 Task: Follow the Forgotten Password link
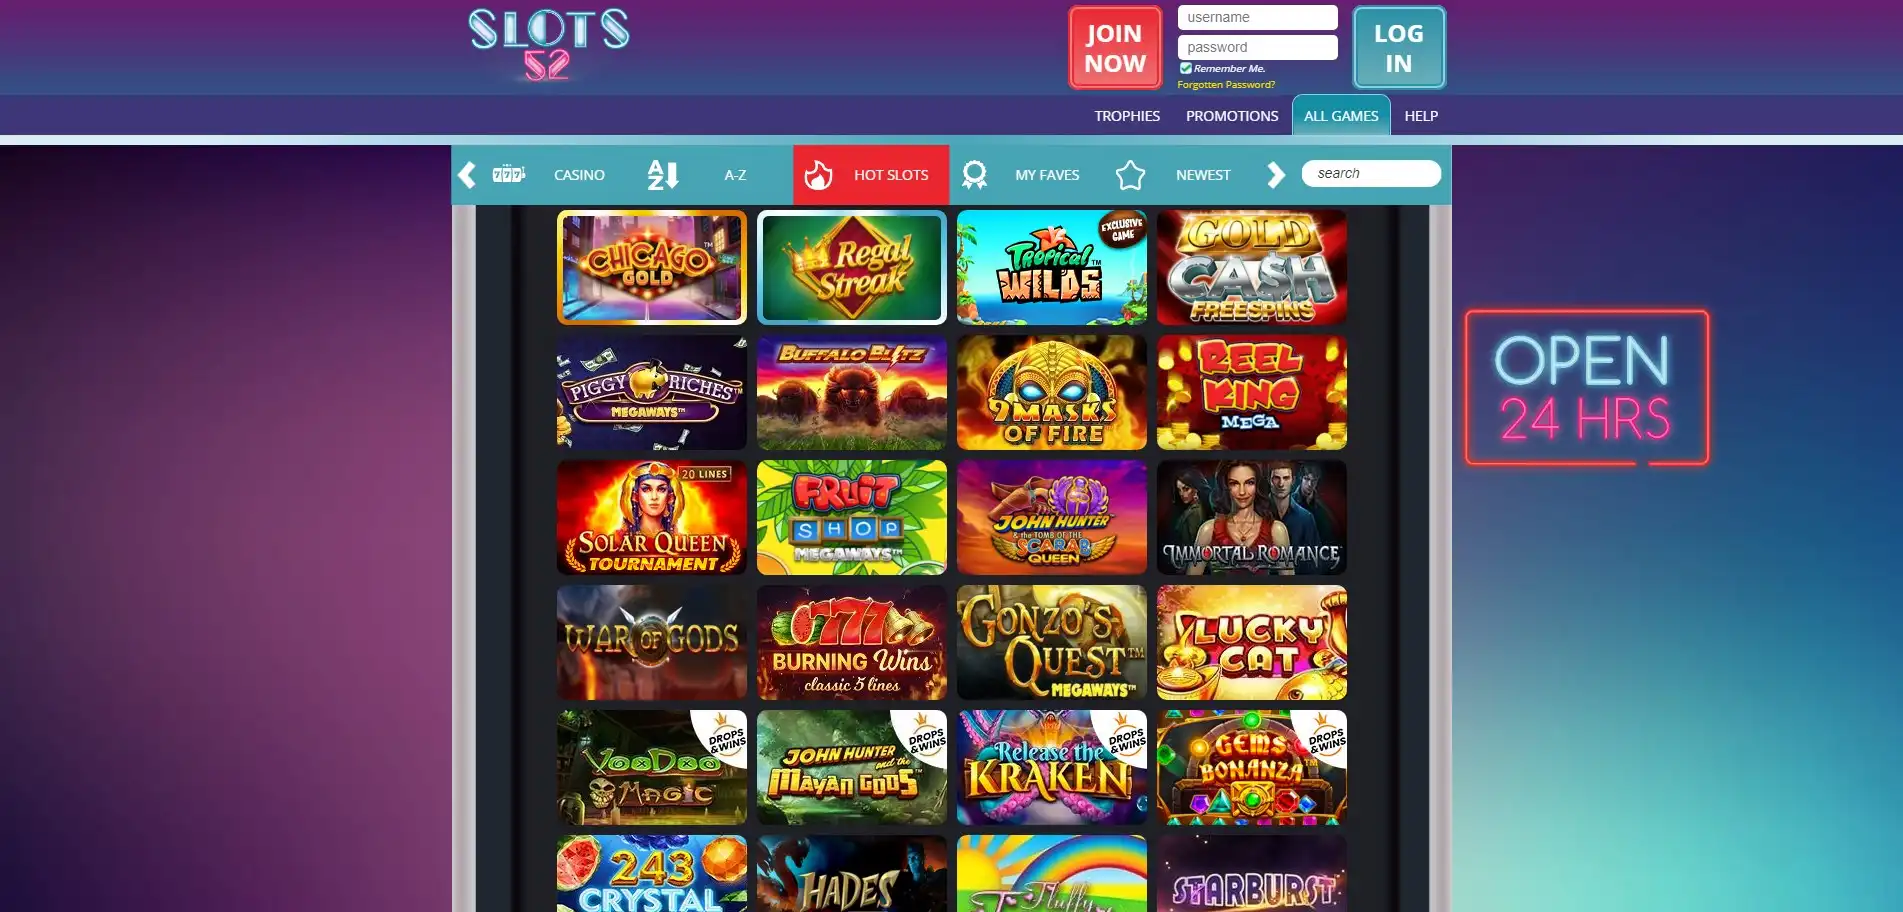(x=1226, y=85)
